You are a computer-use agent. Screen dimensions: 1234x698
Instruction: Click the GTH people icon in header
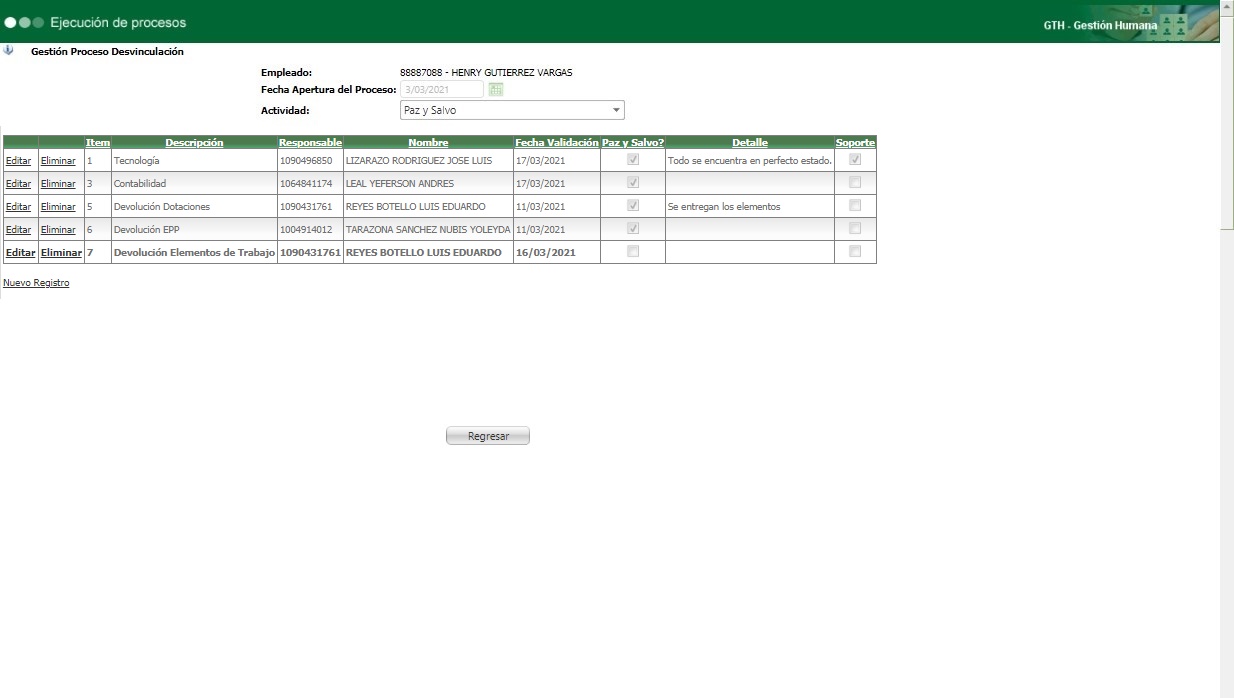pos(1173,26)
